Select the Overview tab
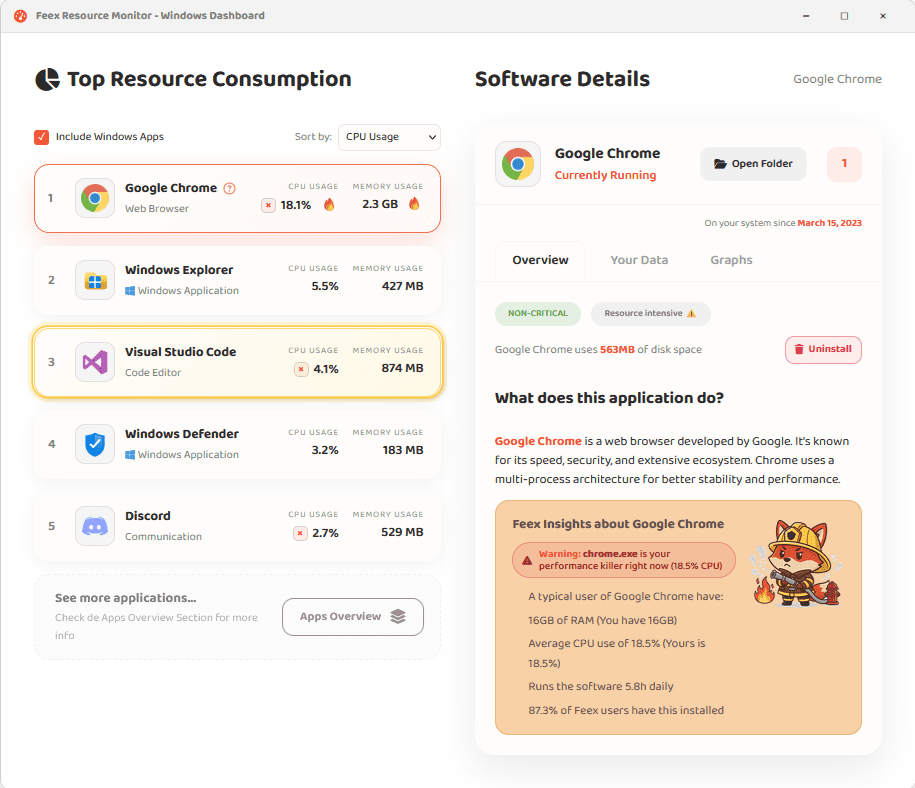915x788 pixels. tap(540, 260)
